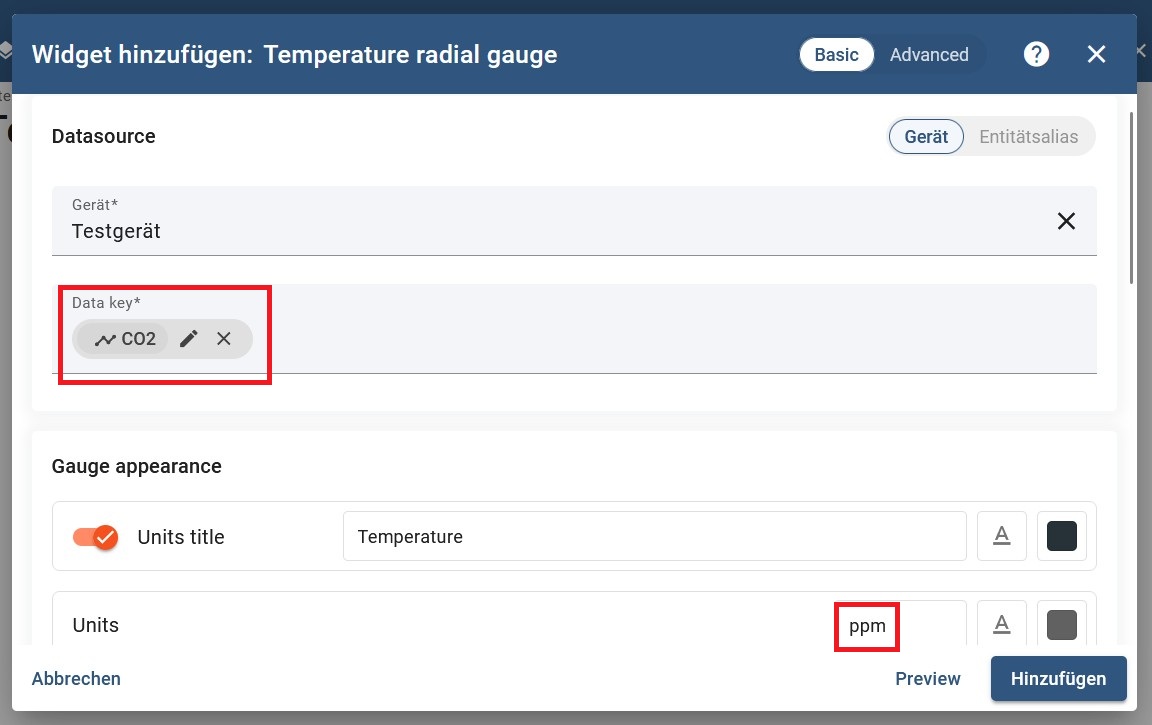Screen dimensions: 1152x725
Task: Open the help question mark icon
Action: click(x=1037, y=54)
